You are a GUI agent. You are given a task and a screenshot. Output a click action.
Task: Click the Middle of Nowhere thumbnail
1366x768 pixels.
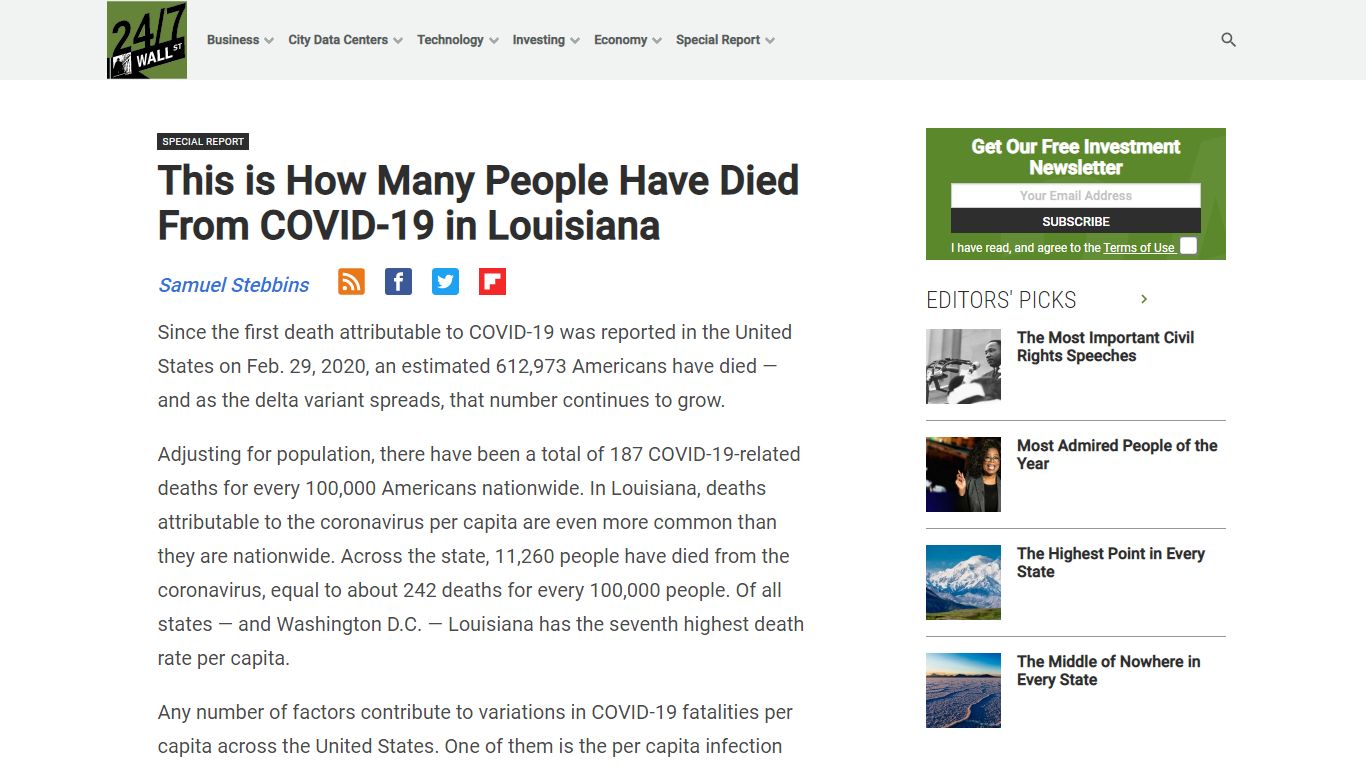click(x=963, y=690)
